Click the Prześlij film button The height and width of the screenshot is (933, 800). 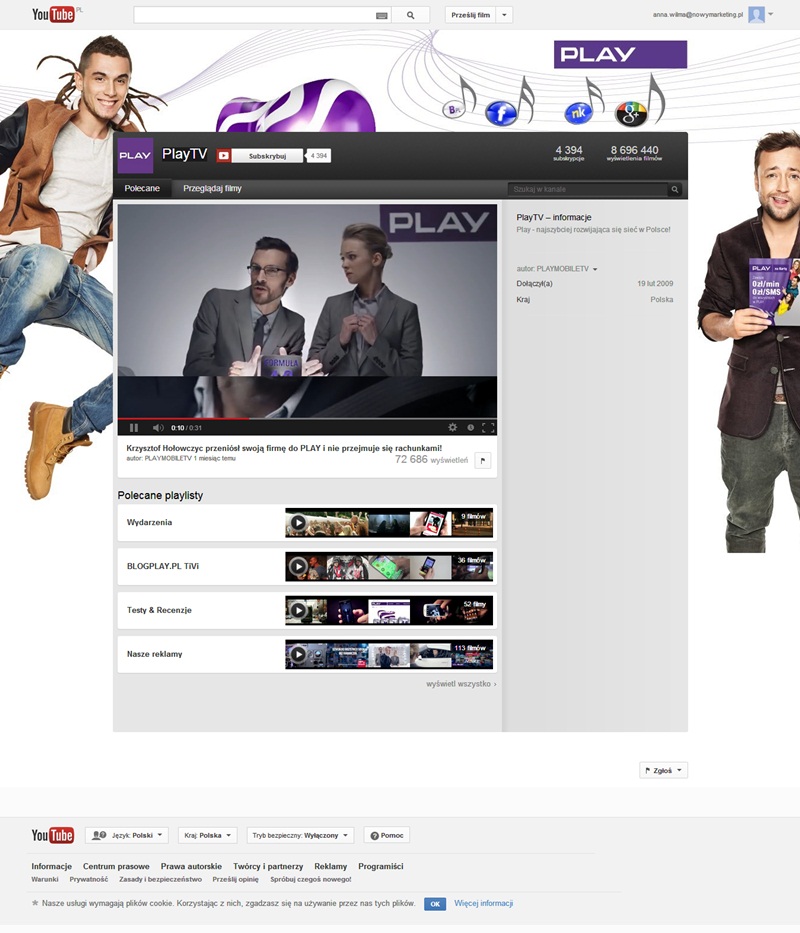coord(471,15)
